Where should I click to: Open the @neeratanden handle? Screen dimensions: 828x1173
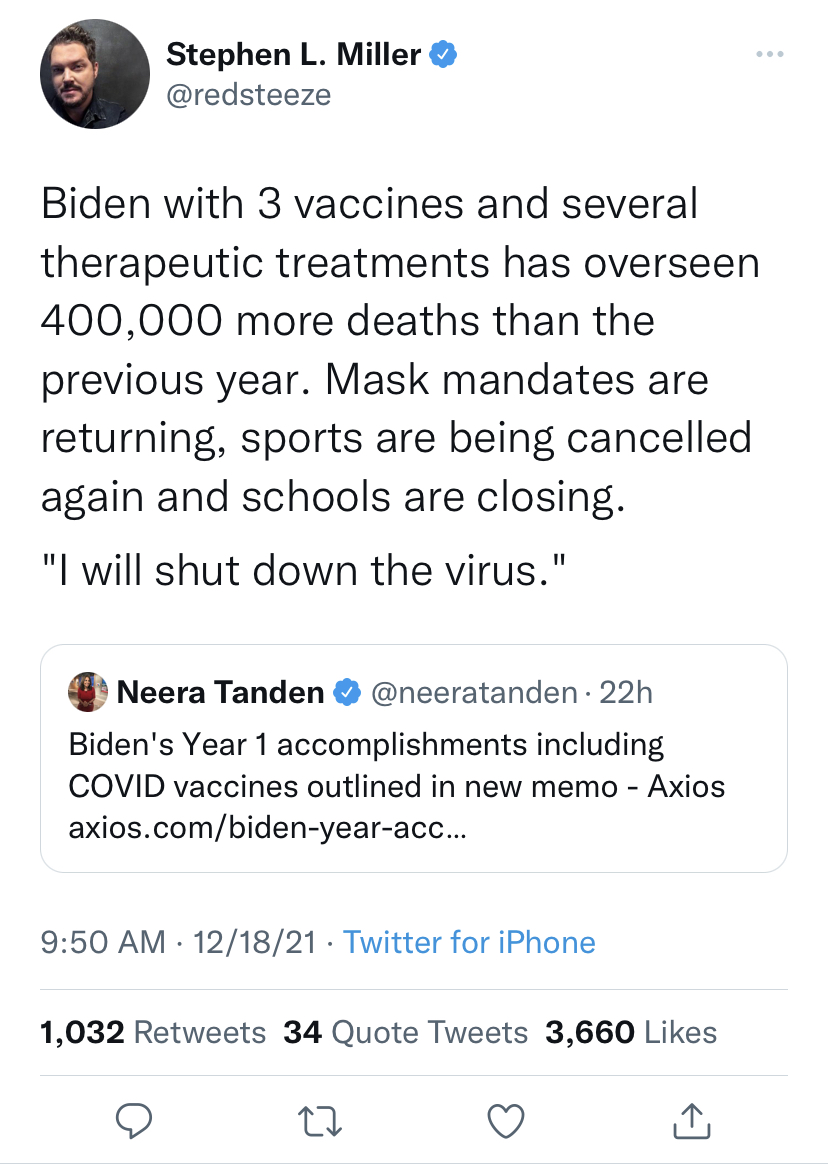click(474, 692)
